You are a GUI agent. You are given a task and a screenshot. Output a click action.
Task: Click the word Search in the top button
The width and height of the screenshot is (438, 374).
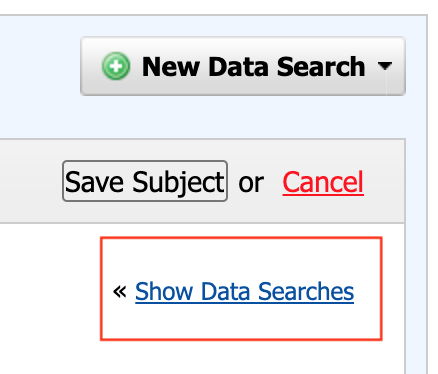click(321, 67)
